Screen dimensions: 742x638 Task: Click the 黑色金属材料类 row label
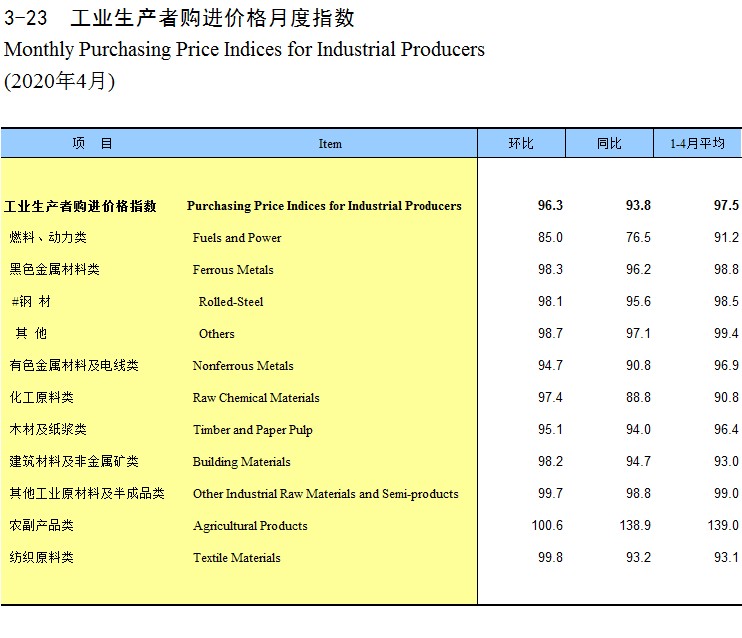coord(54,269)
